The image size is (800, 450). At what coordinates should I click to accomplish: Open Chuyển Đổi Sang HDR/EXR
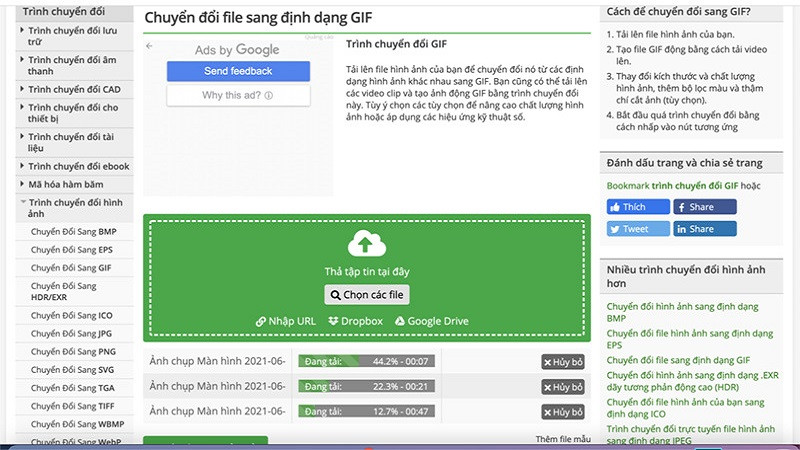point(63,291)
